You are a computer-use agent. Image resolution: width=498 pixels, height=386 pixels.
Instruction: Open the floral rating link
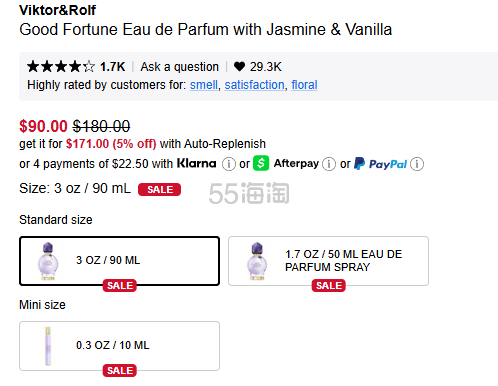coord(304,85)
